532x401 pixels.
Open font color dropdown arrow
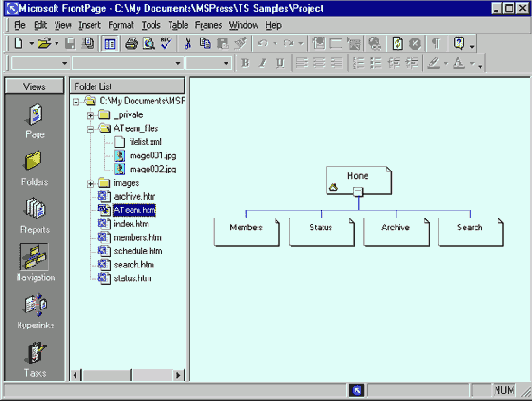click(472, 63)
